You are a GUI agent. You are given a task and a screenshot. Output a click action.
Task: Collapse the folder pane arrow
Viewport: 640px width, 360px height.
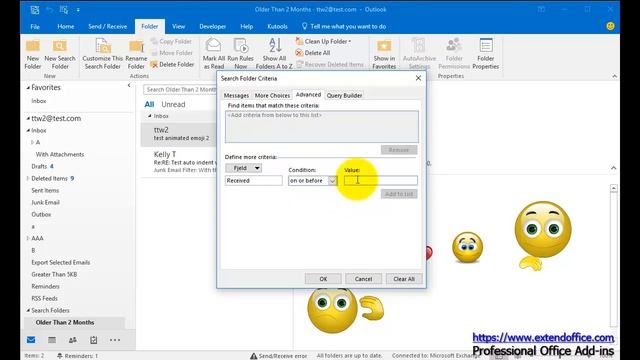coord(129,85)
